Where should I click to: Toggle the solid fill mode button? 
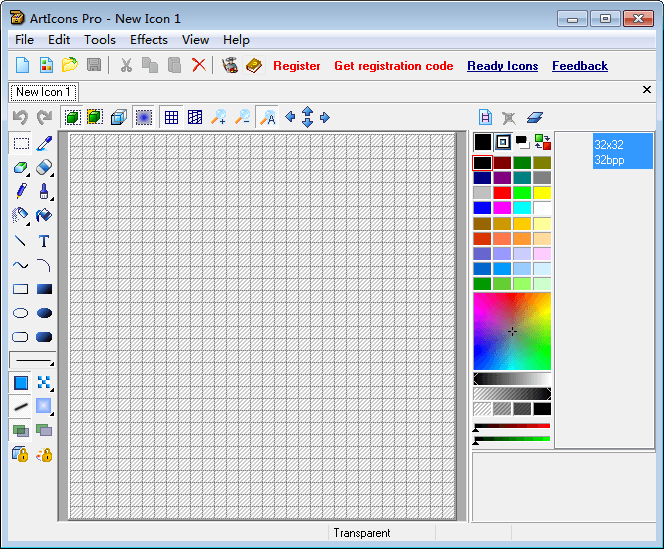pyautogui.click(x=20, y=382)
